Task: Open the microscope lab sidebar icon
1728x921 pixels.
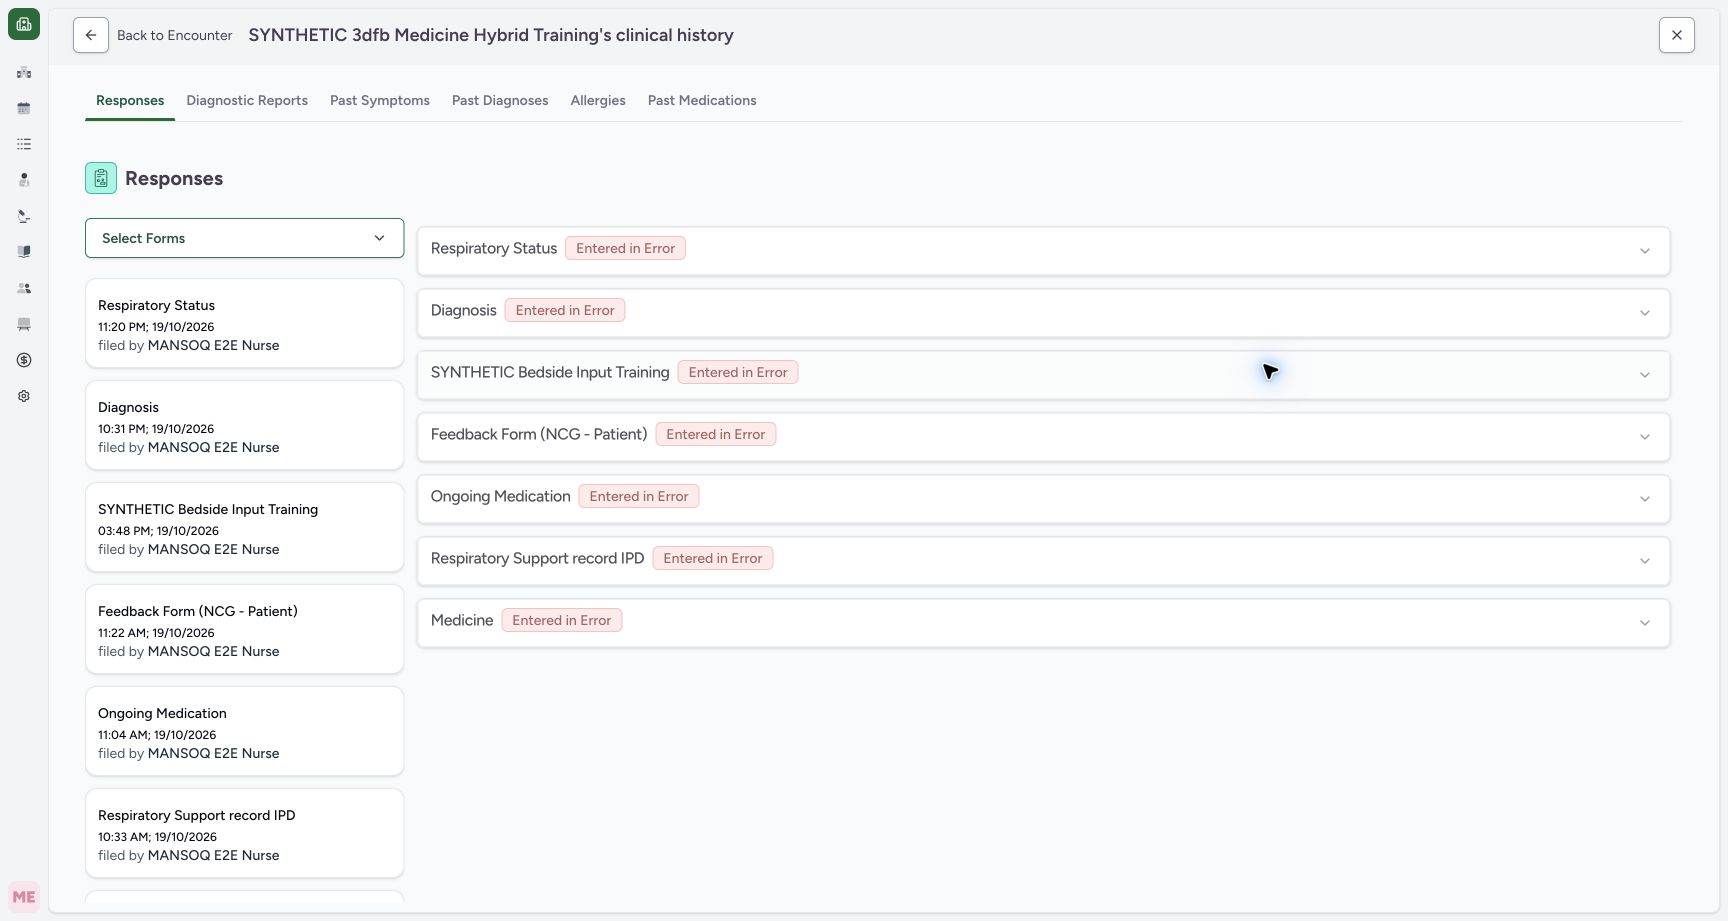Action: [24, 216]
